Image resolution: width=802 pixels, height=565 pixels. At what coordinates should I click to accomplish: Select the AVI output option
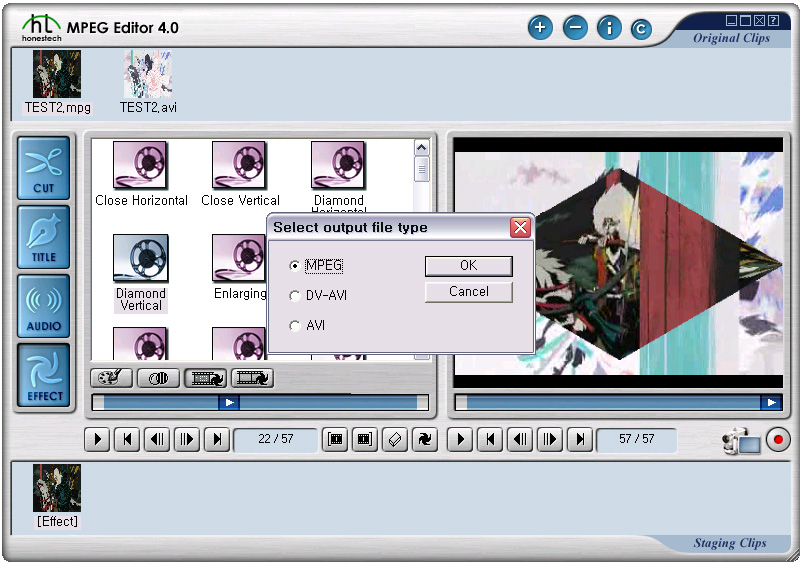point(307,326)
